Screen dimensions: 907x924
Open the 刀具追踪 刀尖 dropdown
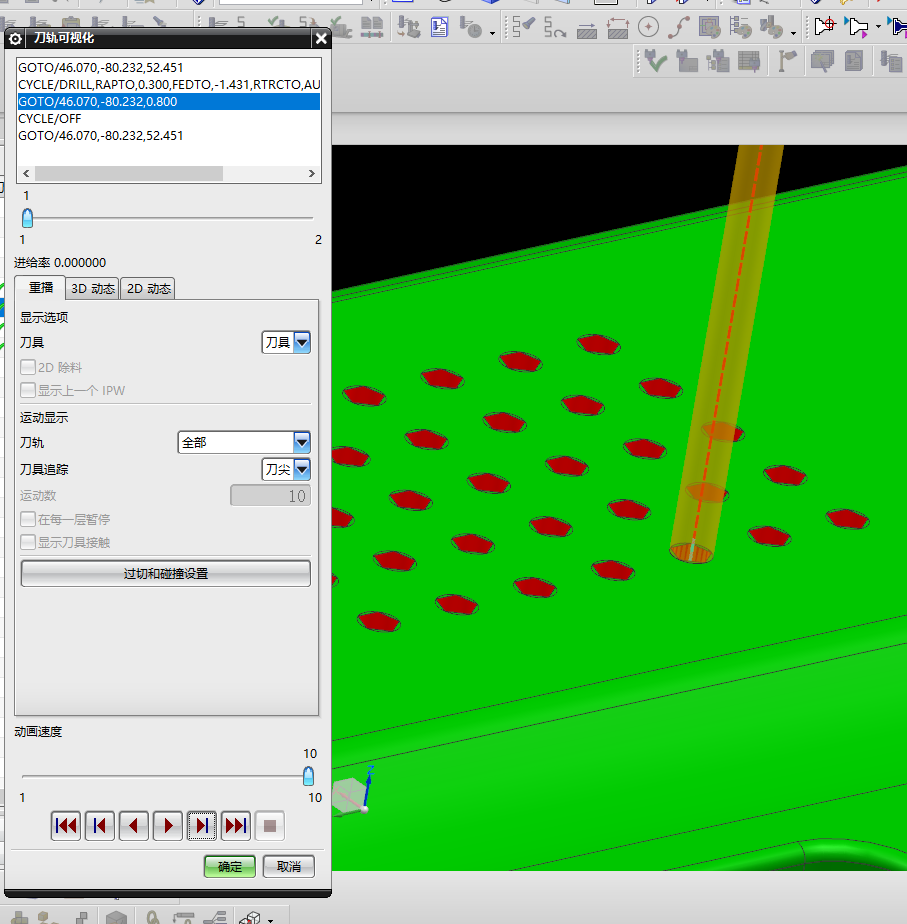tap(286, 470)
